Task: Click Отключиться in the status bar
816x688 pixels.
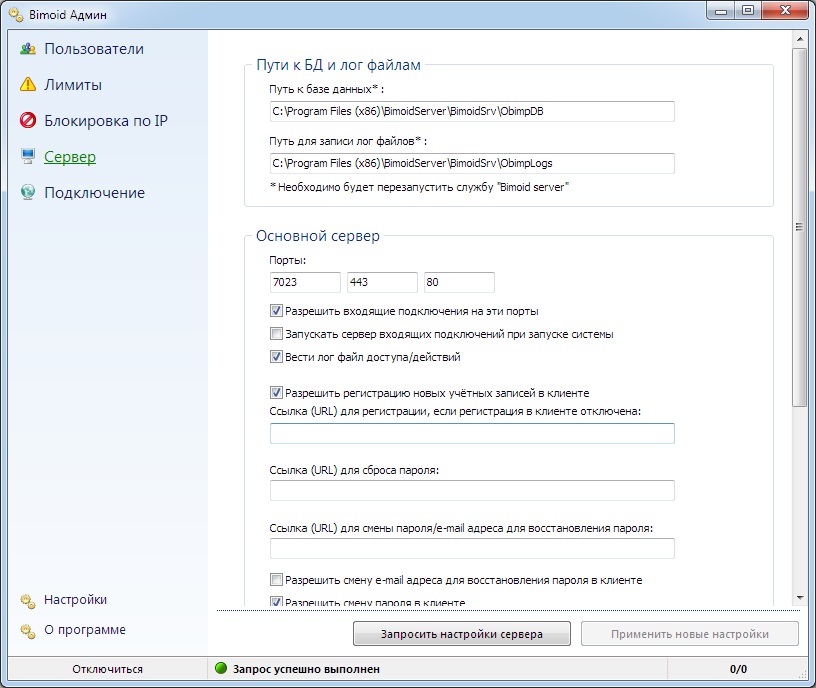Action: pos(107,669)
